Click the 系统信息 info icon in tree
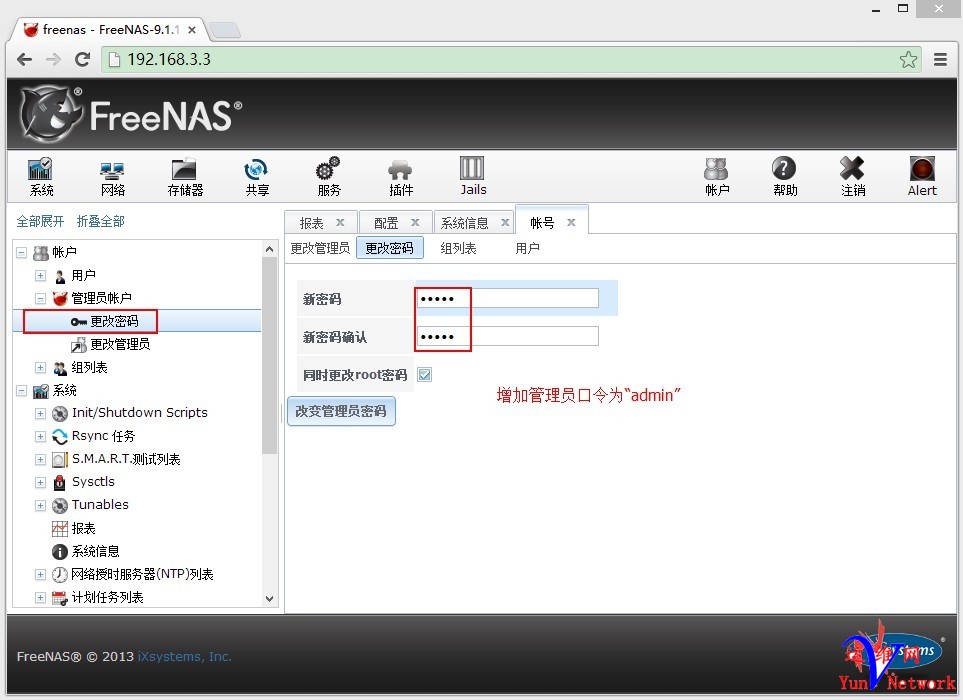 tap(60, 551)
